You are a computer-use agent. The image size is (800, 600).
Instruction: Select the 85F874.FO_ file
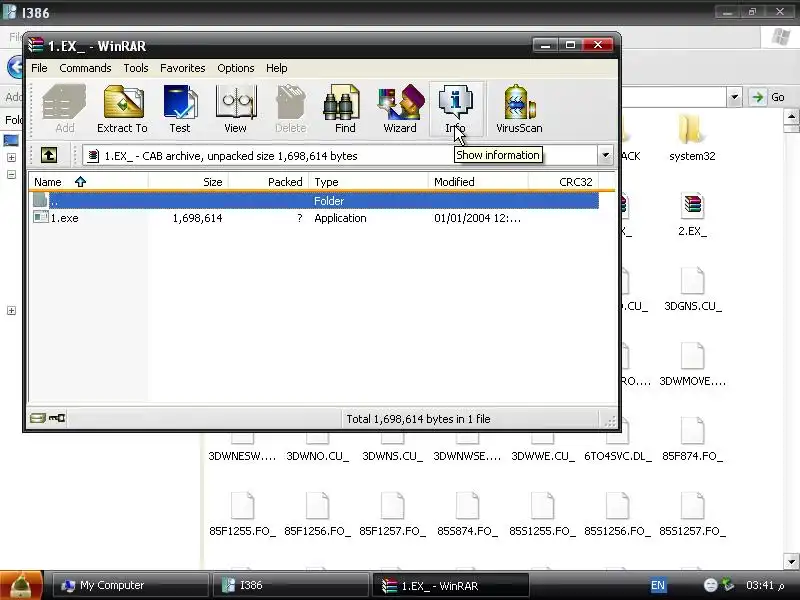point(692,439)
